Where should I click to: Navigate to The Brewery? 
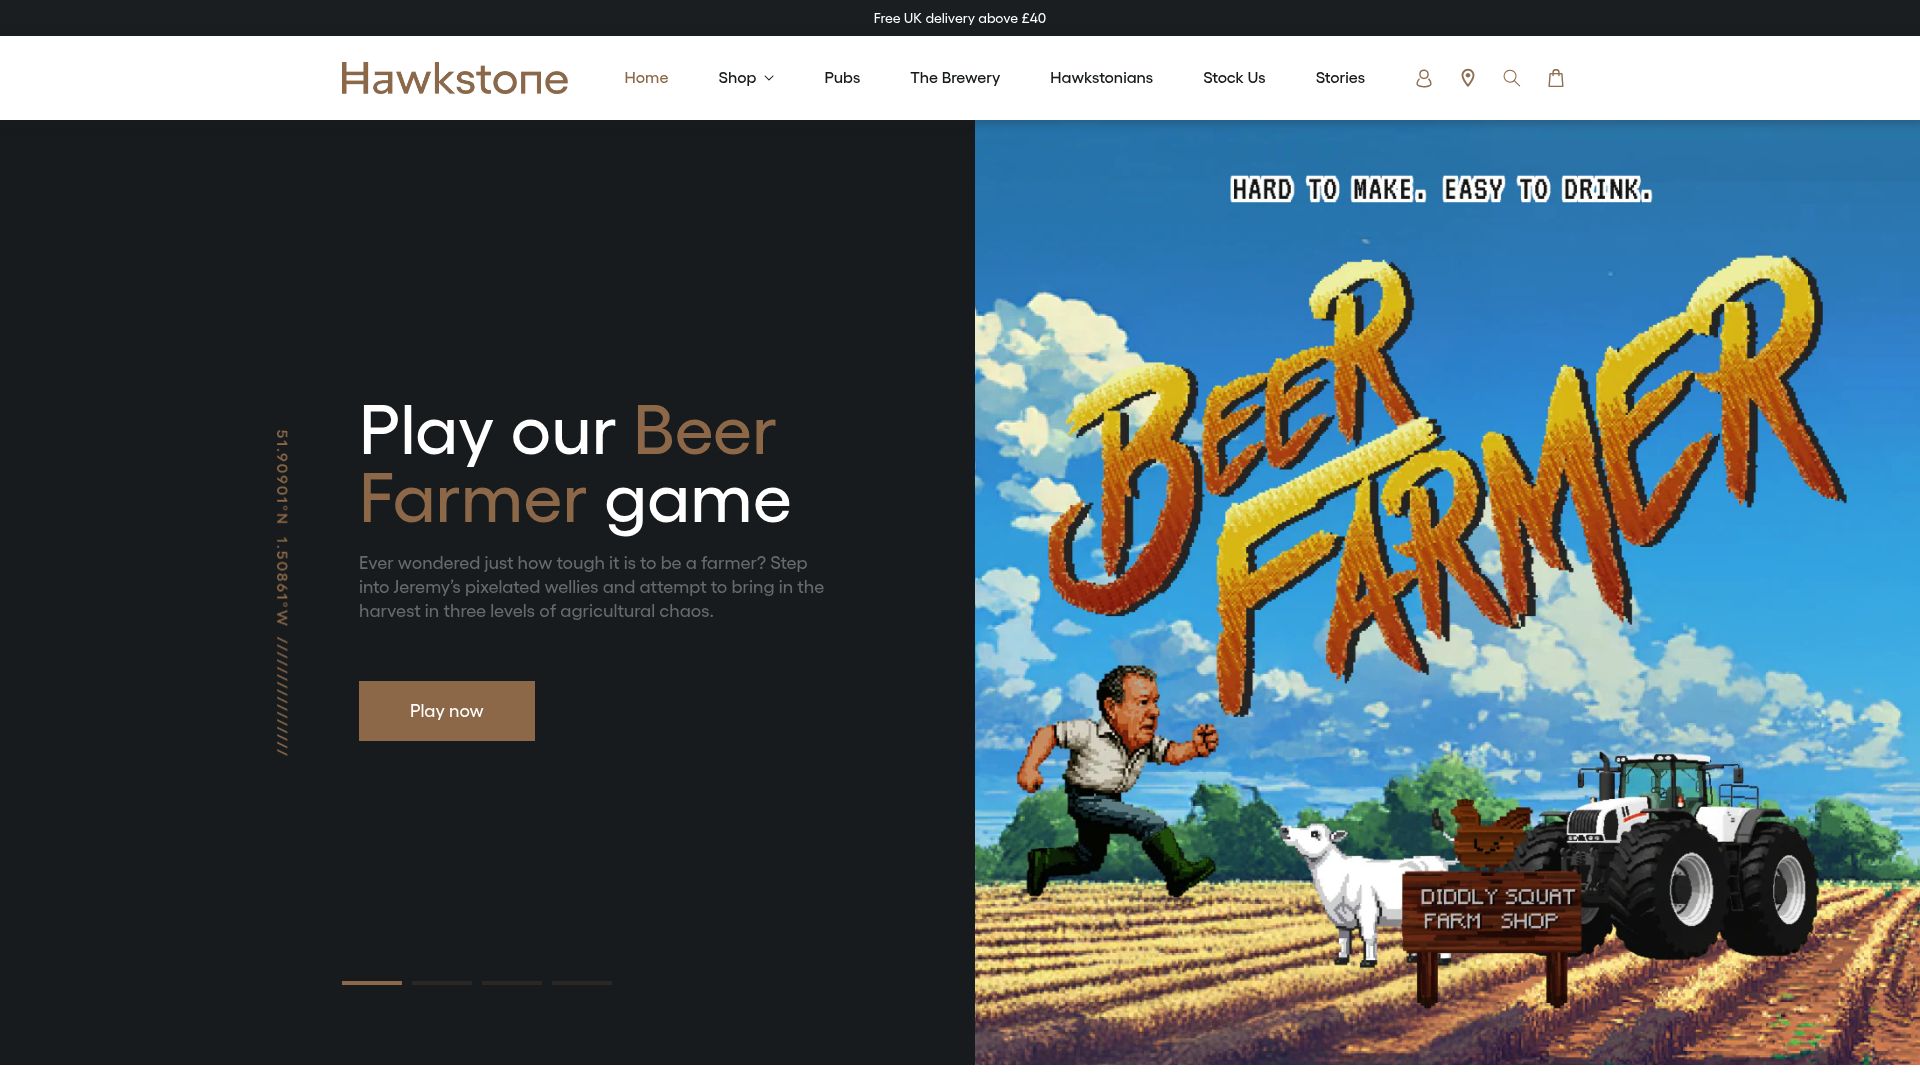tap(955, 78)
